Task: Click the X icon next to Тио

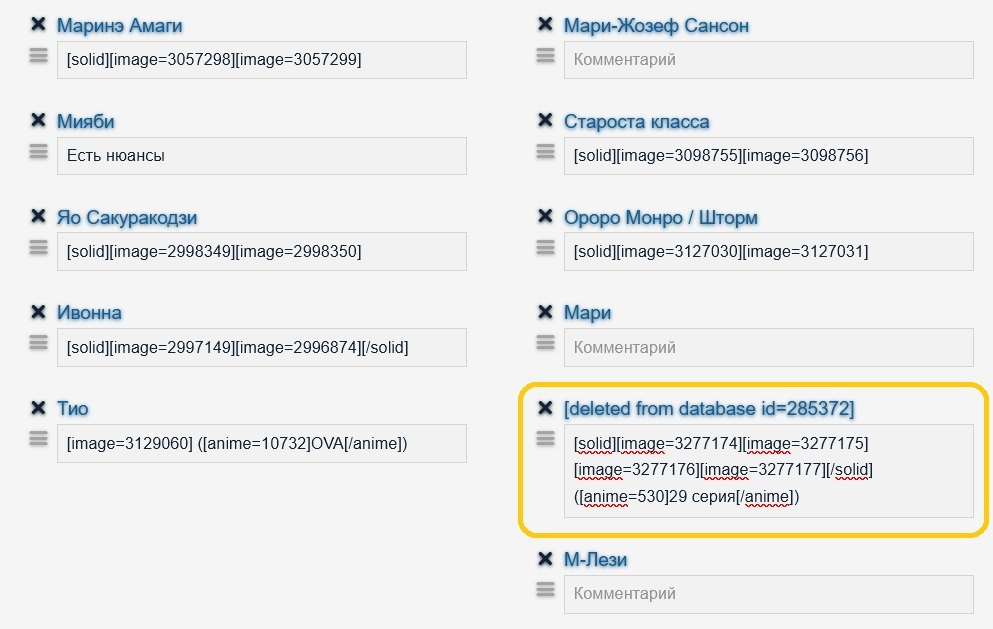Action: click(38, 407)
